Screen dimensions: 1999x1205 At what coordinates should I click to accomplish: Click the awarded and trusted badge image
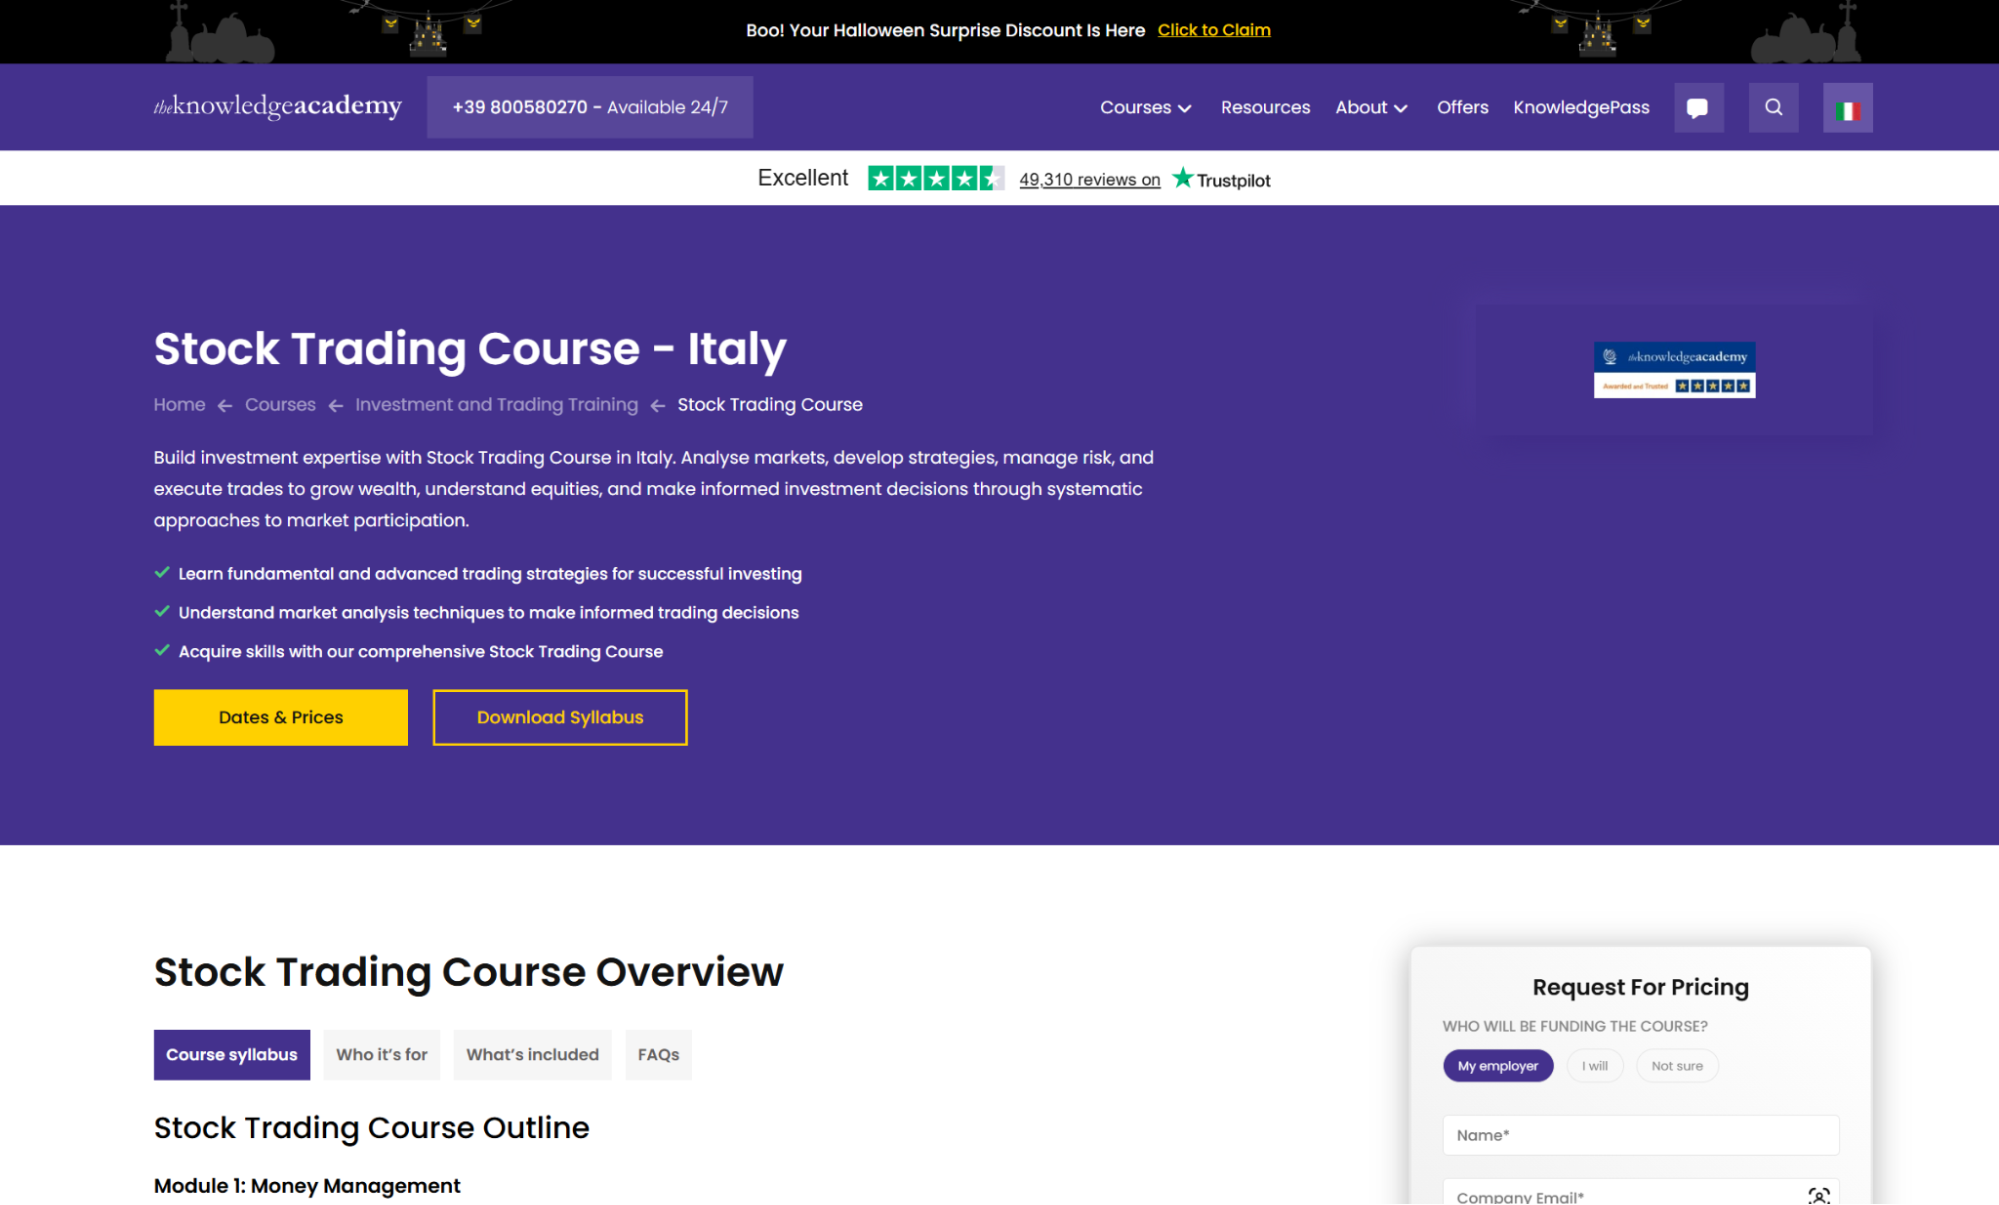1674,370
